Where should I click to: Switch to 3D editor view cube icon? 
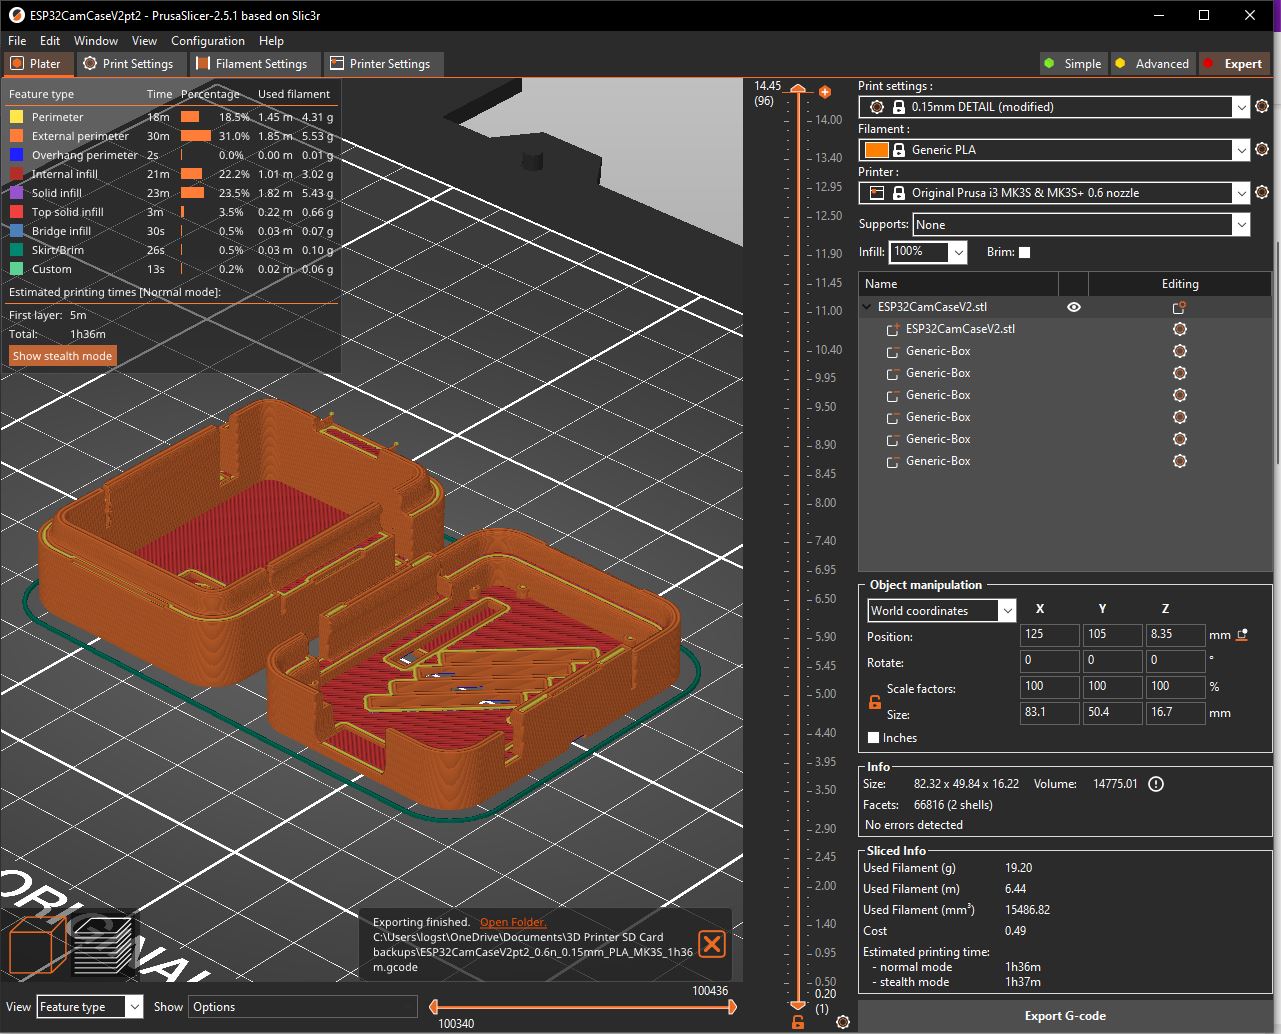click(x=38, y=945)
